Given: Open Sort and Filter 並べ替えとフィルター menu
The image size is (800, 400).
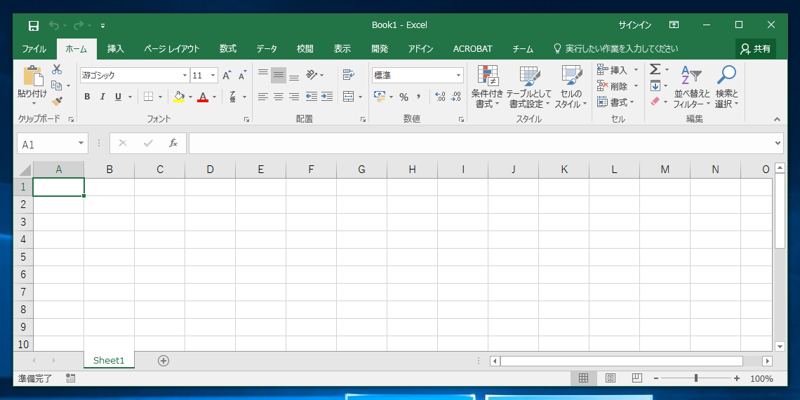Looking at the screenshot, I should [x=691, y=87].
